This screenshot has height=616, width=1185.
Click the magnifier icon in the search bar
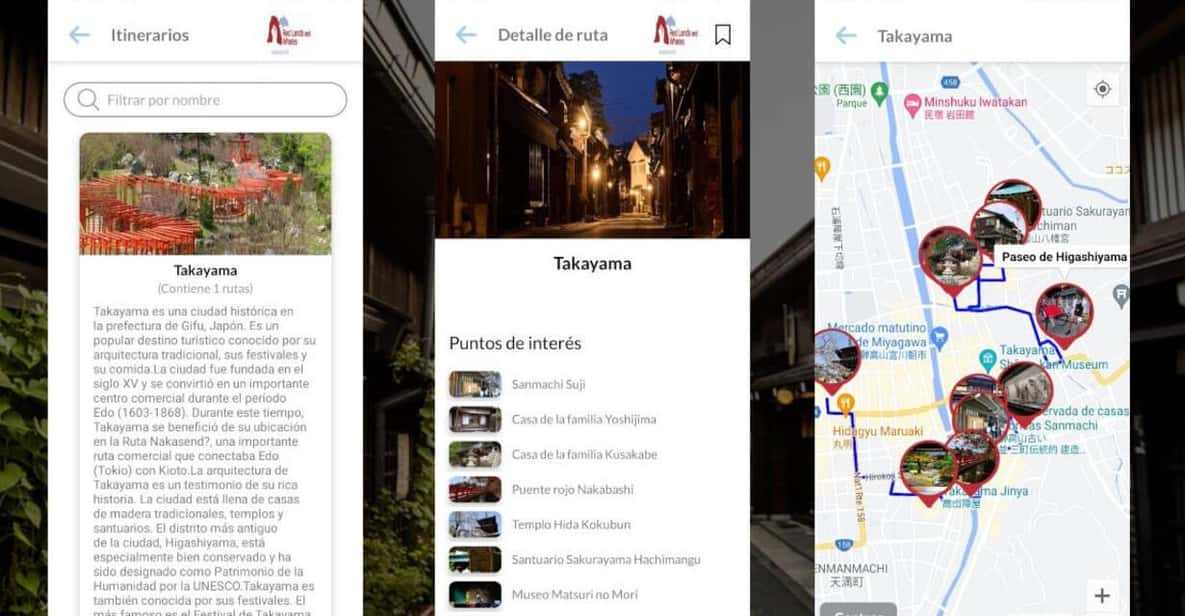coord(91,100)
